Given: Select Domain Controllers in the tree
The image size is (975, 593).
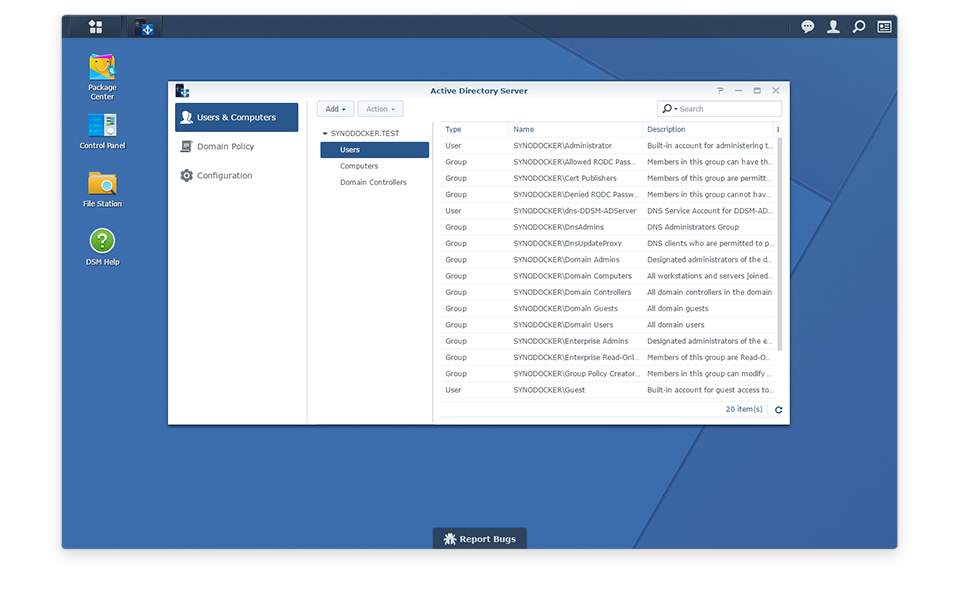Looking at the screenshot, I should (x=373, y=182).
